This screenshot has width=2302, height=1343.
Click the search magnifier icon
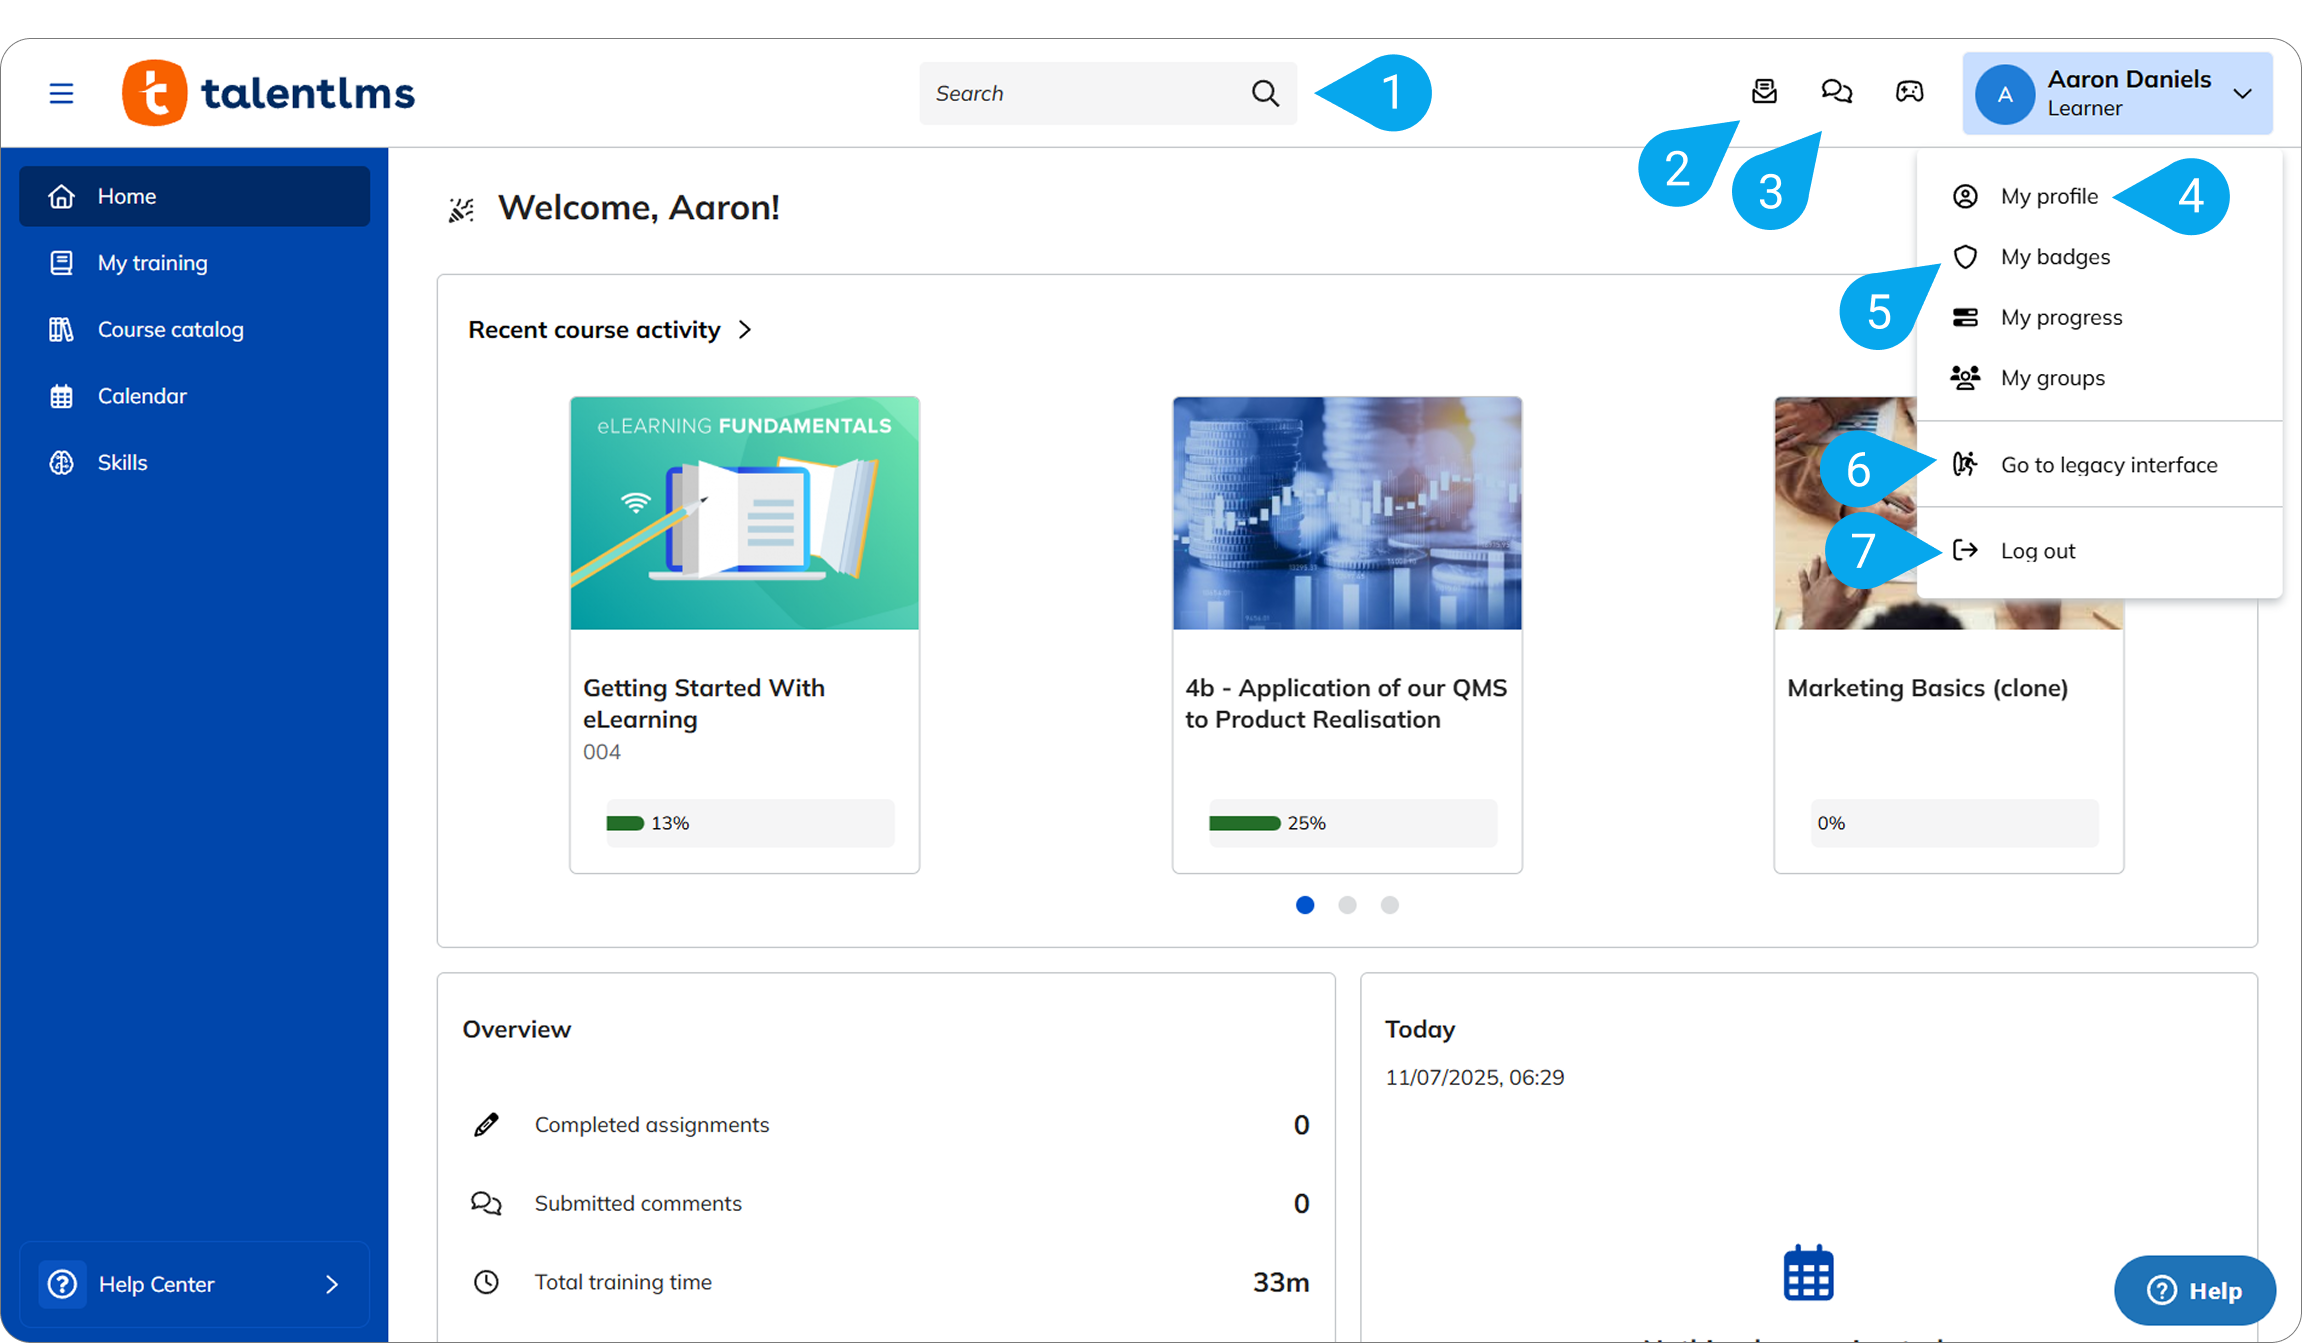coord(1265,93)
